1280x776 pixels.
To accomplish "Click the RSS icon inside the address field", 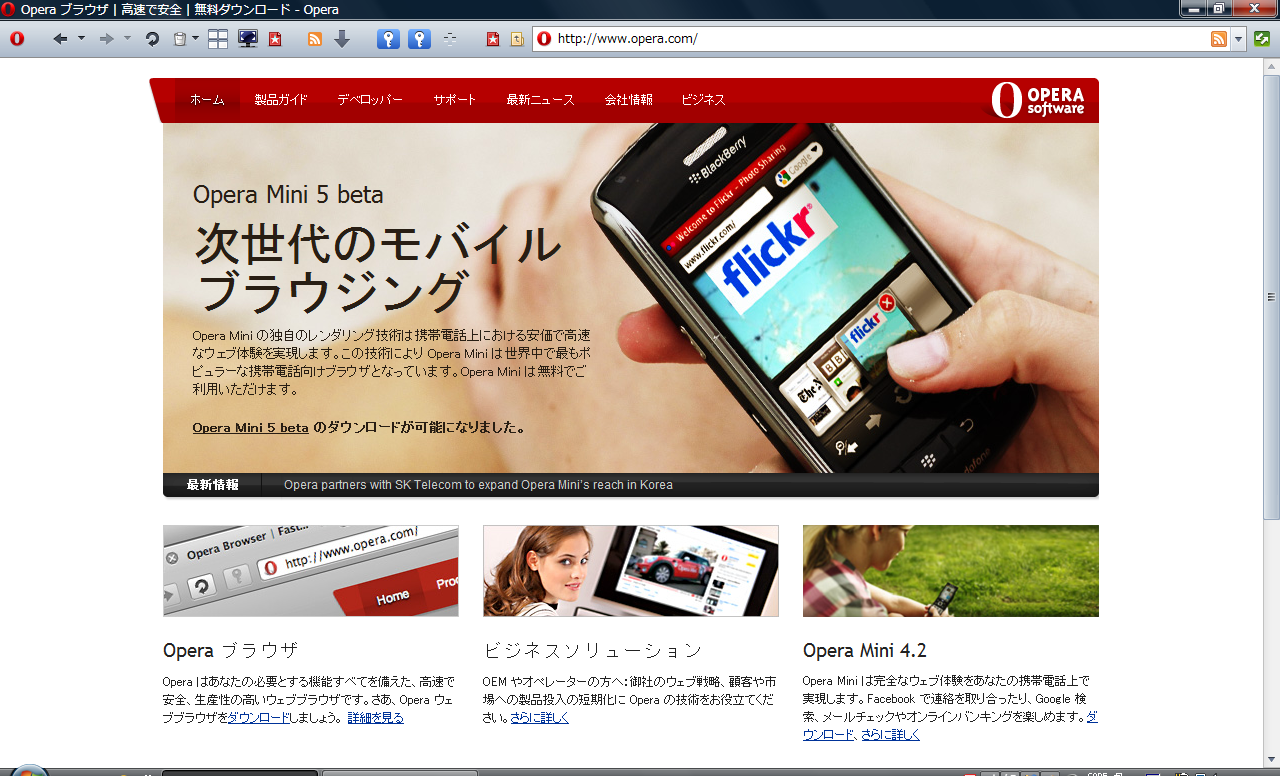I will (x=1219, y=39).
